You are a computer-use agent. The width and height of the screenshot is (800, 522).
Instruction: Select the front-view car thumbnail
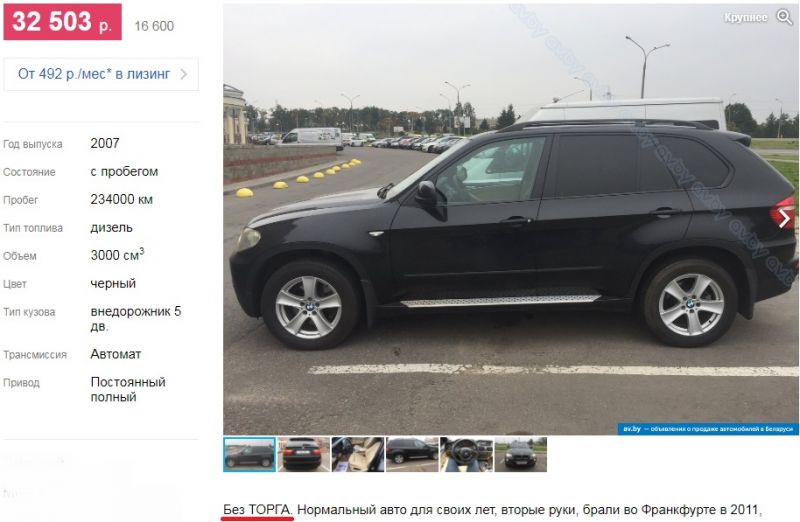[x=520, y=454]
